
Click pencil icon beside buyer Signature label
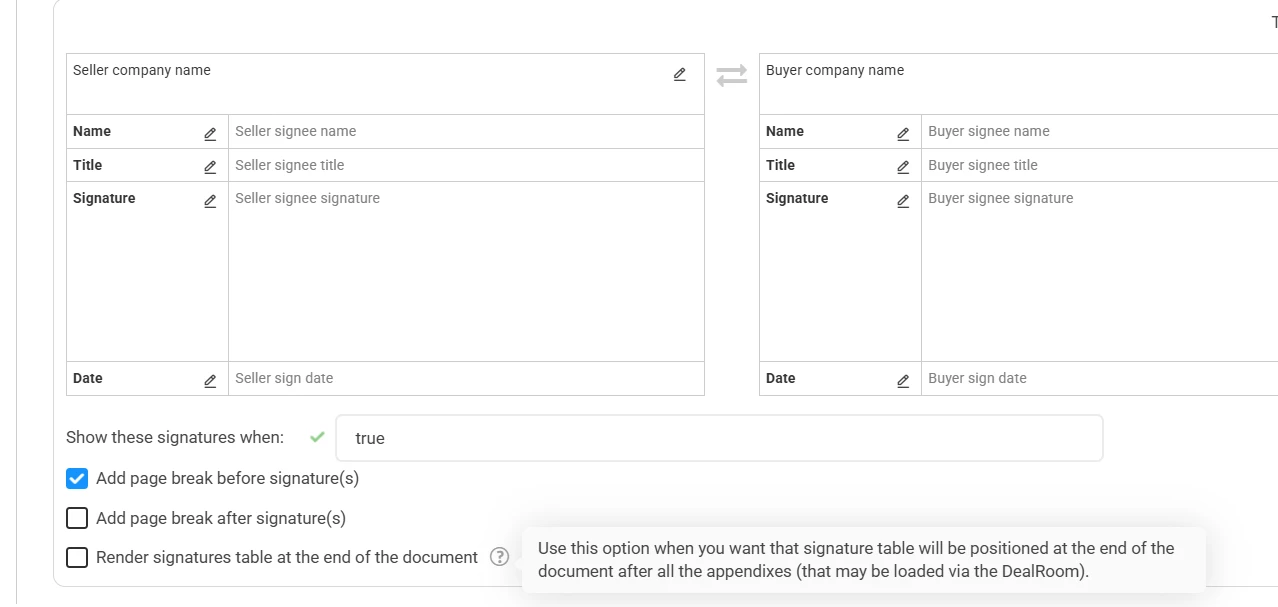tap(903, 201)
